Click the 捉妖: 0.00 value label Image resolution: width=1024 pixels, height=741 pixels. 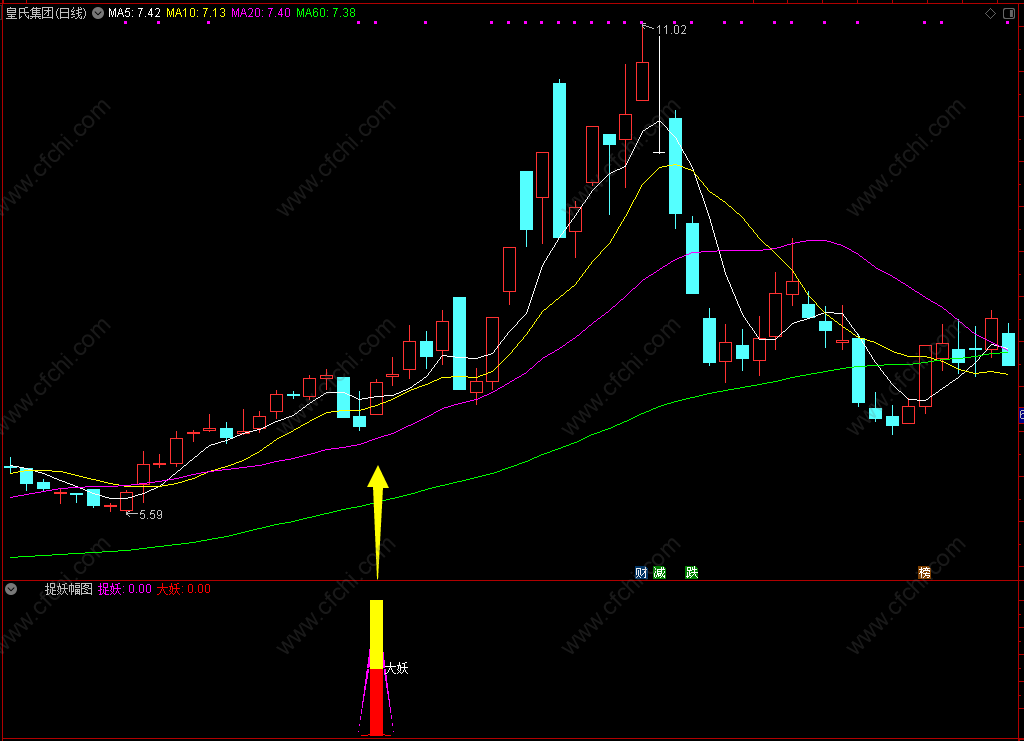125,589
